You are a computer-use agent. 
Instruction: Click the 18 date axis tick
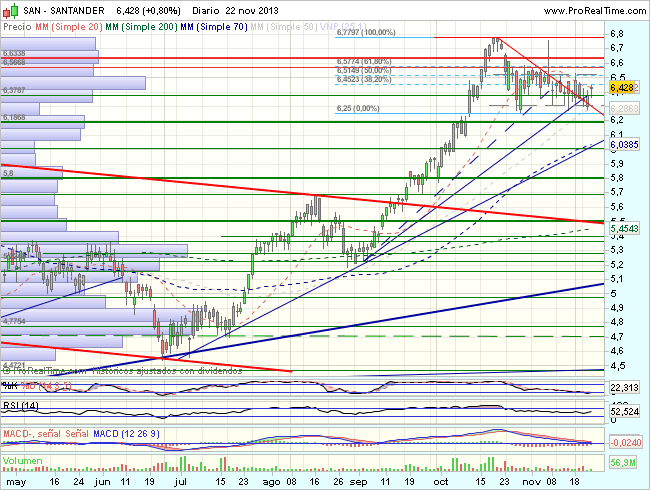click(574, 482)
